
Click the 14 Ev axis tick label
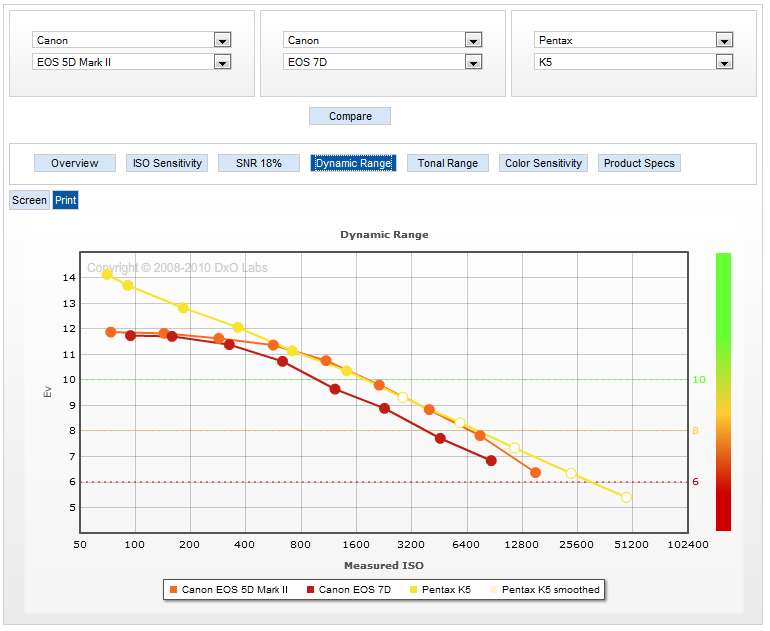pyautogui.click(x=69, y=277)
